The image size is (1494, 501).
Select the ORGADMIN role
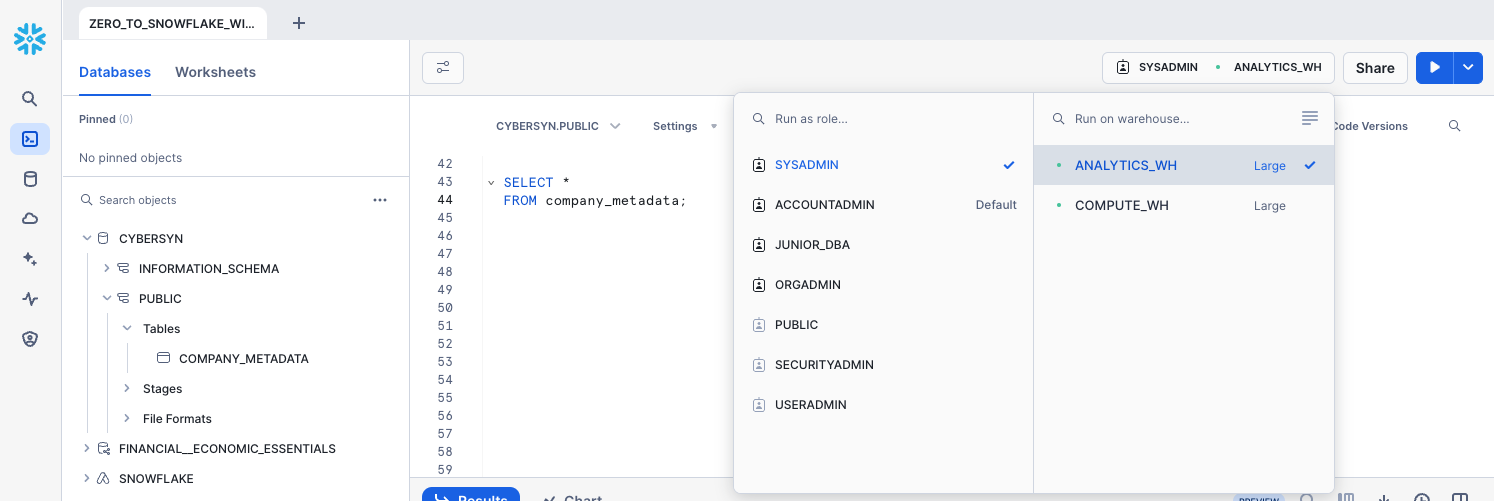883,285
